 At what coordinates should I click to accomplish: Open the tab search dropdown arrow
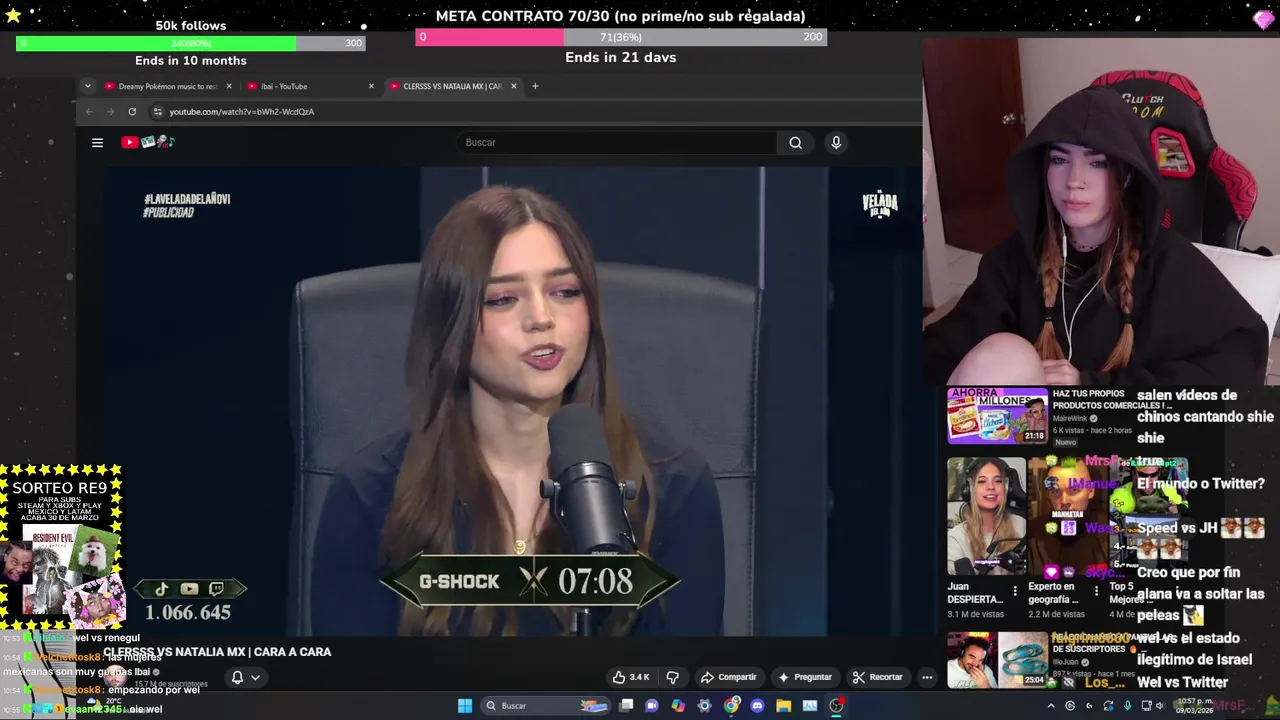[87, 86]
